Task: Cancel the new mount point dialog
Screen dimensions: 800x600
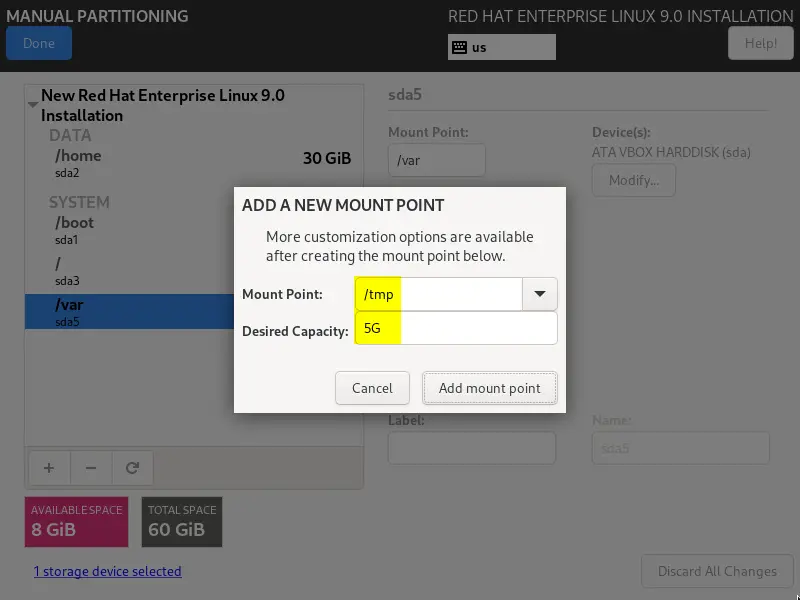Action: click(372, 388)
